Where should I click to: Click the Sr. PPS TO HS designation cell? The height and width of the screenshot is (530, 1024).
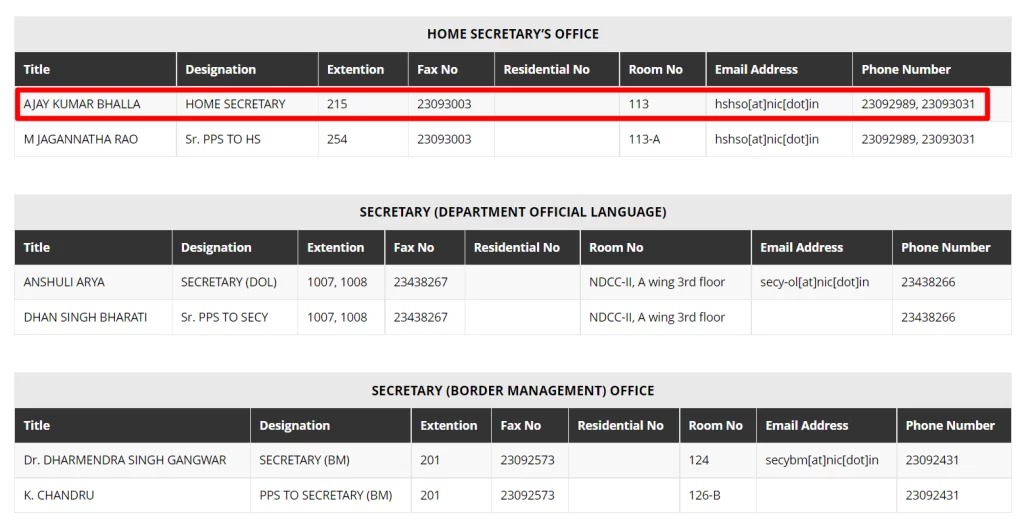tap(223, 139)
